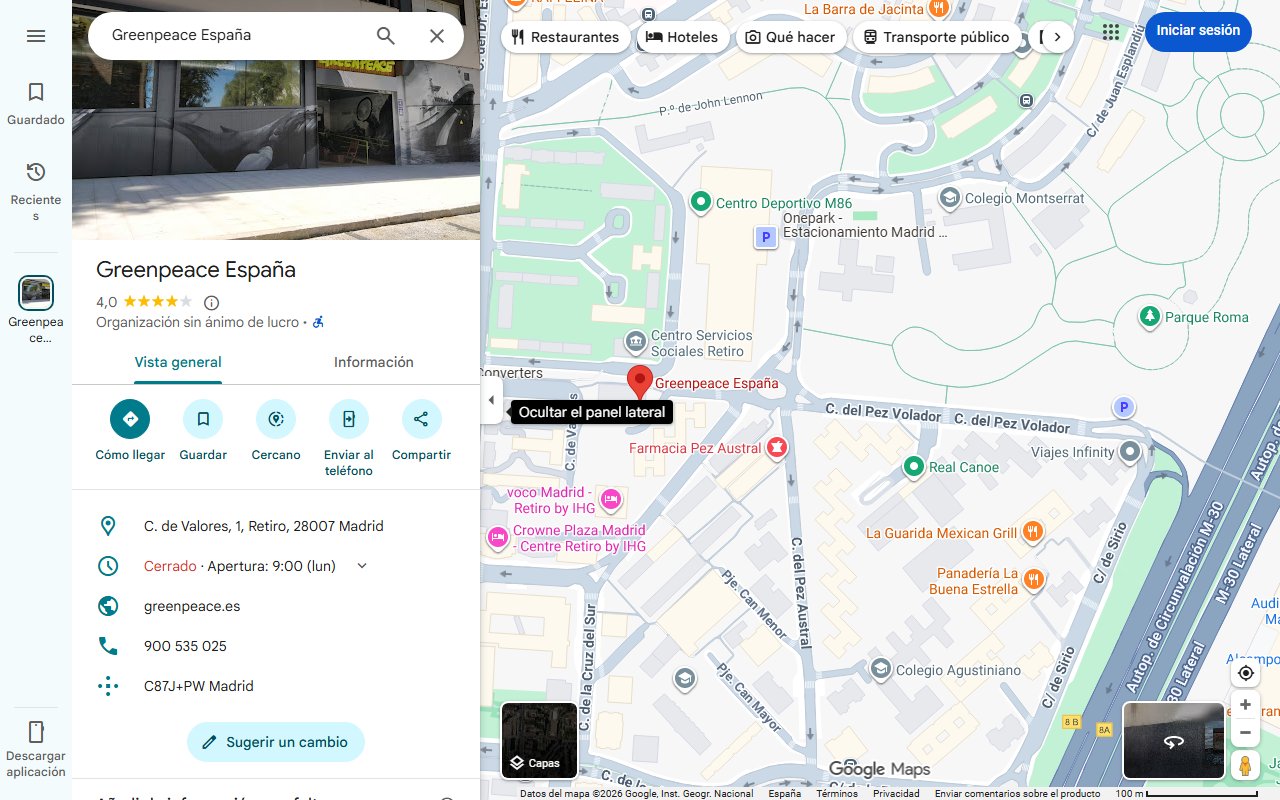The width and height of the screenshot is (1280, 800).
Task: Clear the Greenpeace España search
Action: click(437, 36)
